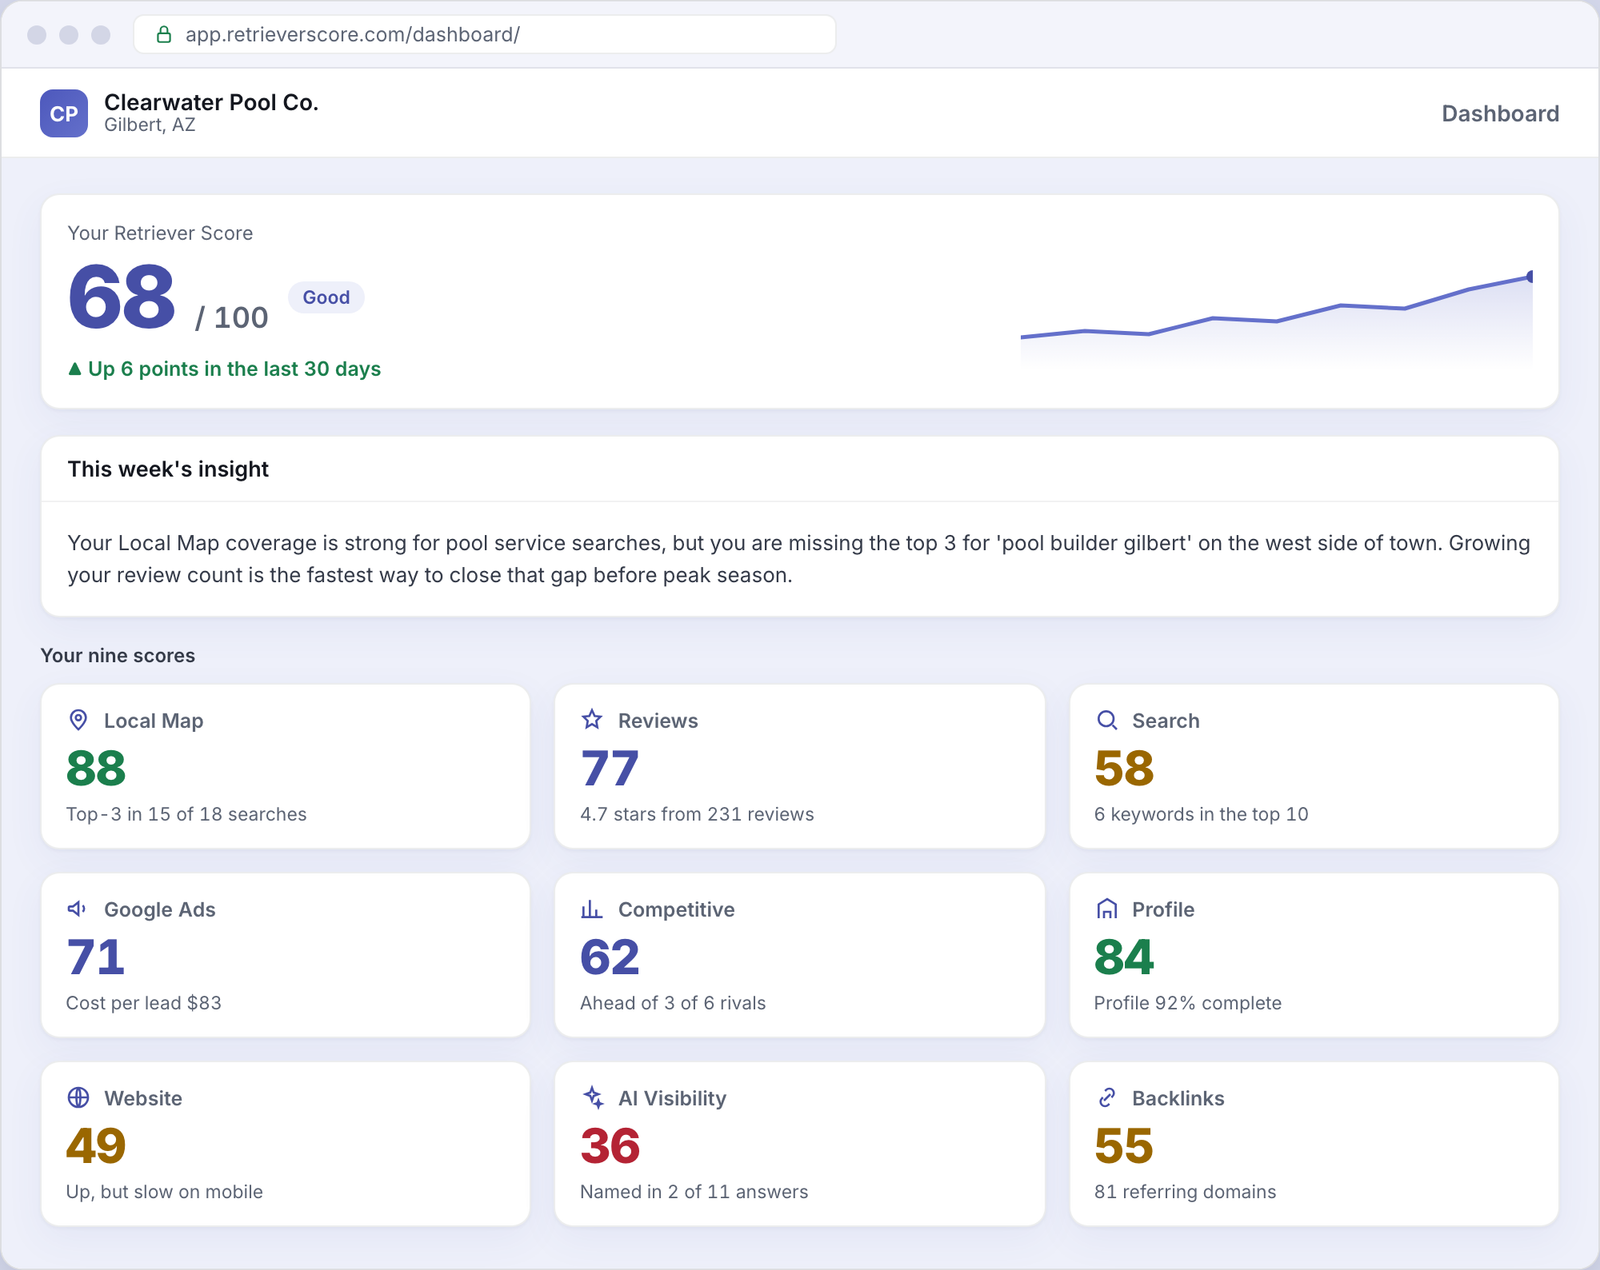Image resolution: width=1600 pixels, height=1270 pixels.
Task: Open the Profile score 84
Action: point(1124,957)
